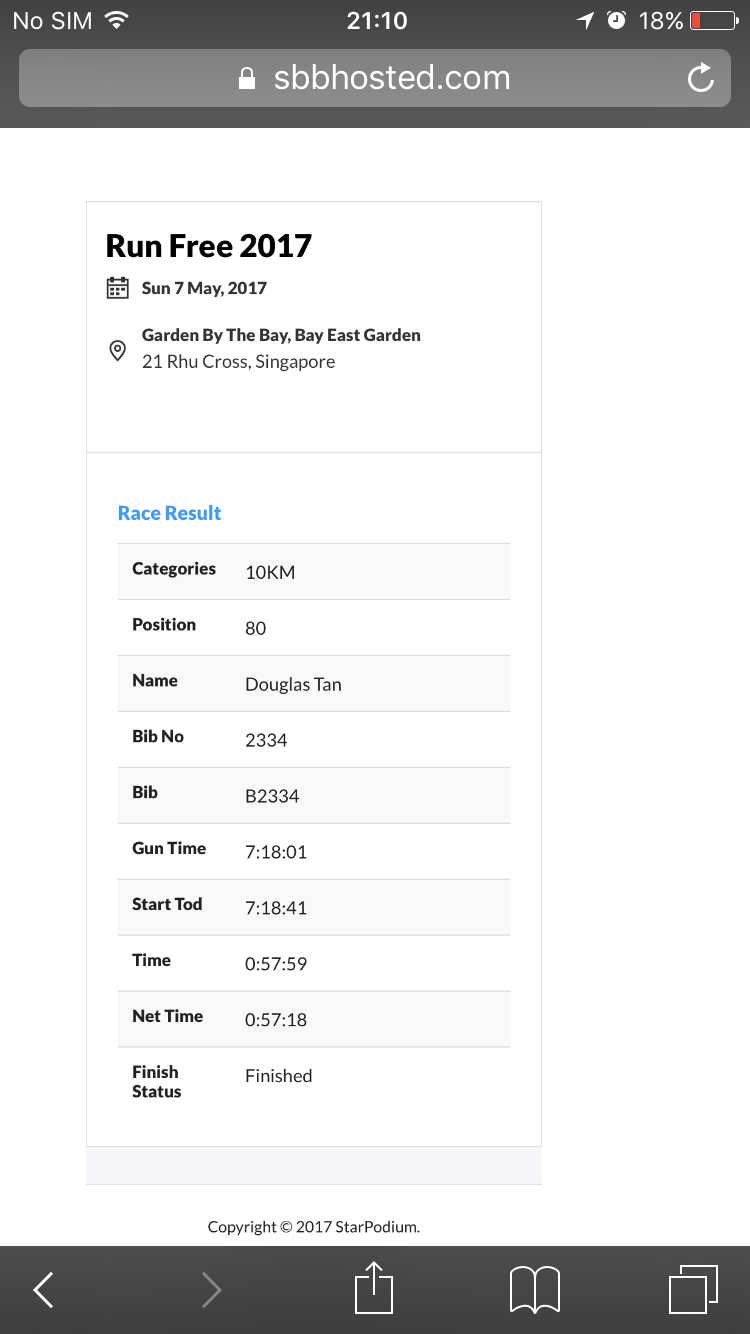The height and width of the screenshot is (1334, 750).
Task: Tap the alarm clock status icon
Action: coord(617,20)
